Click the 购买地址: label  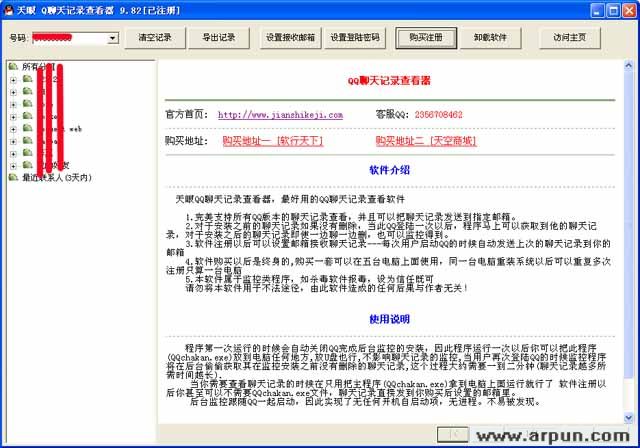[x=186, y=141]
